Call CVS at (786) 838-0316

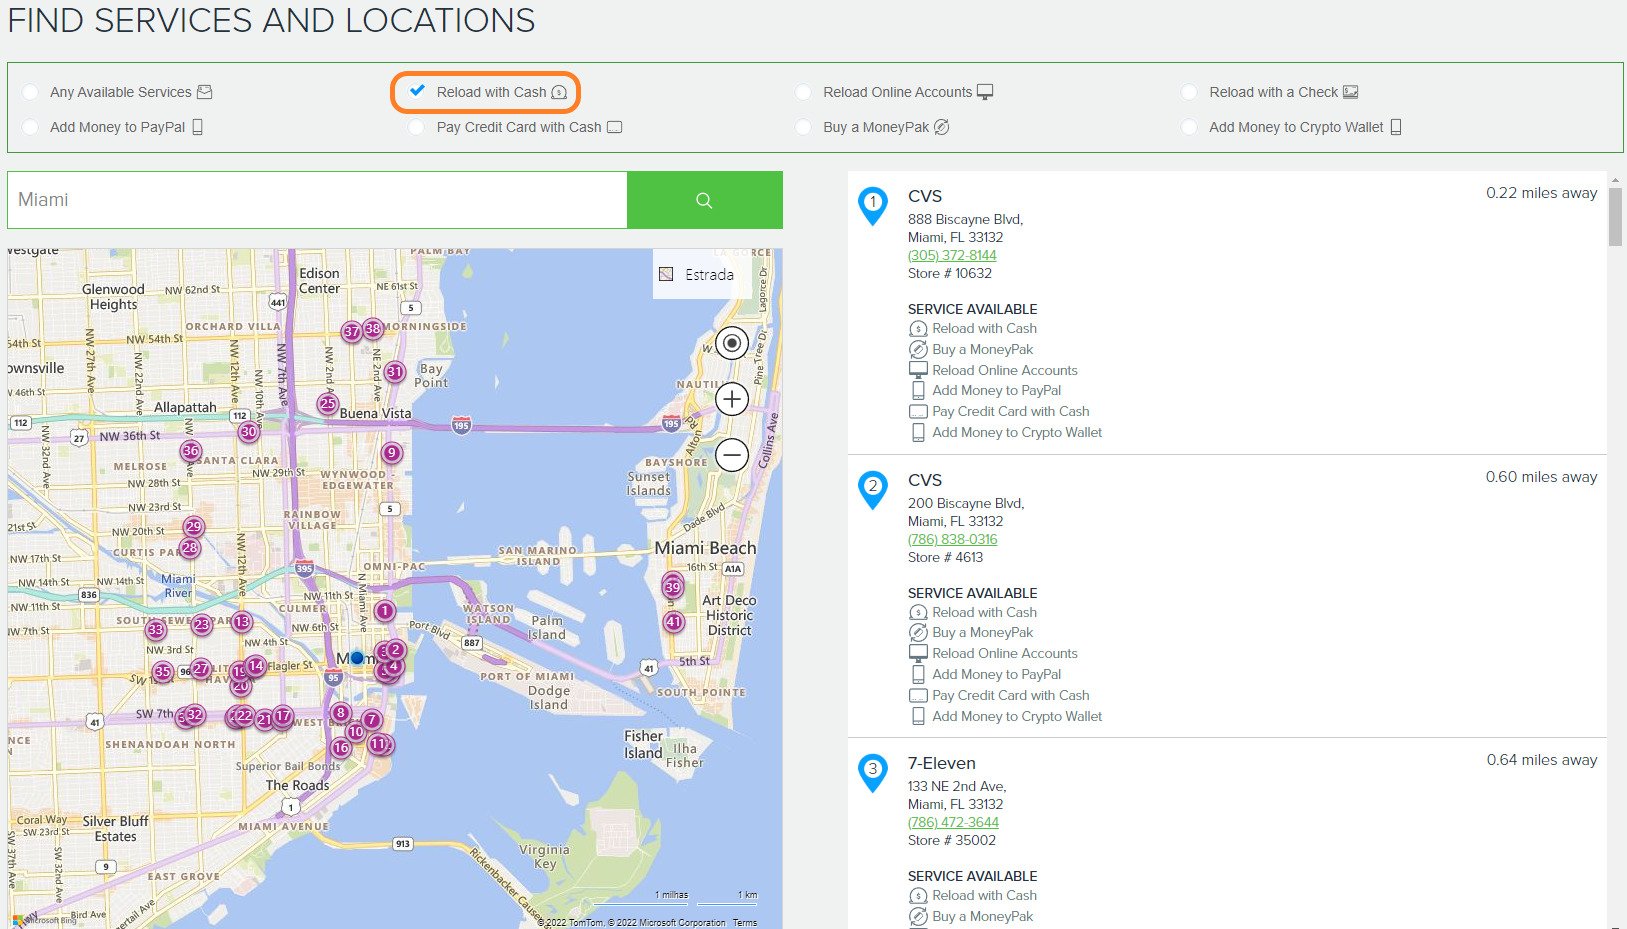[x=952, y=539]
